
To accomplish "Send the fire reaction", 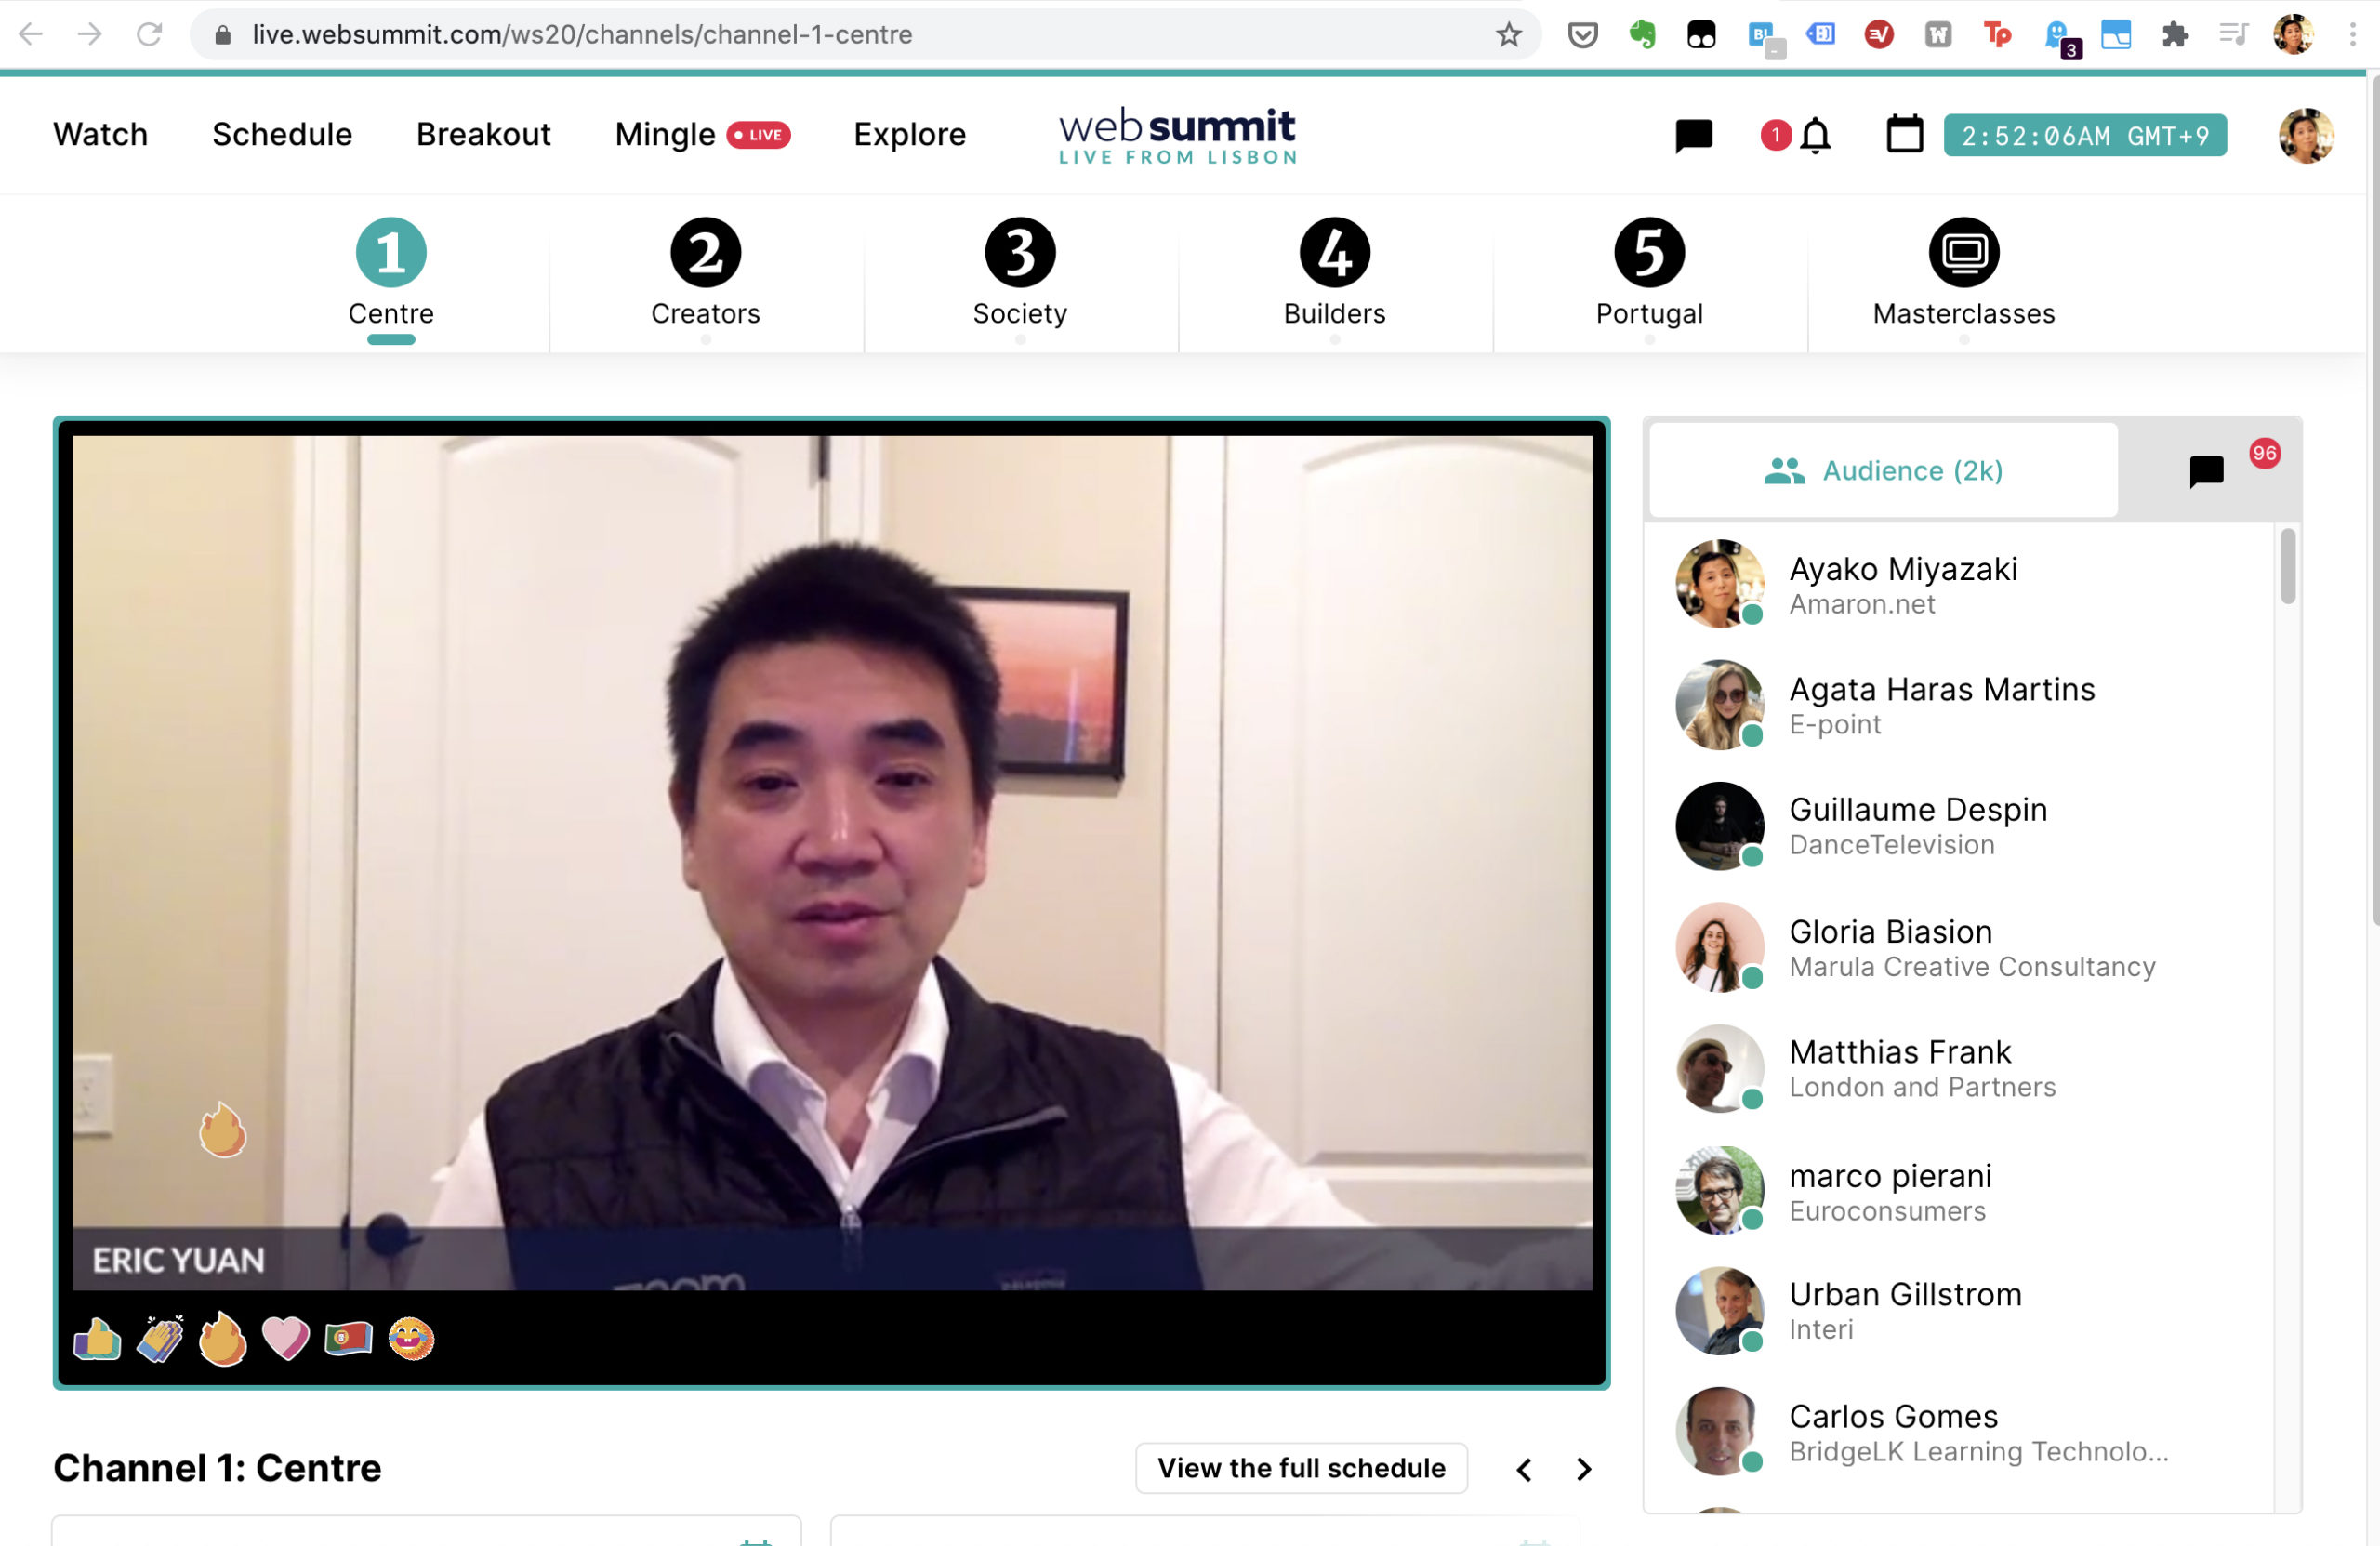I will (x=222, y=1339).
